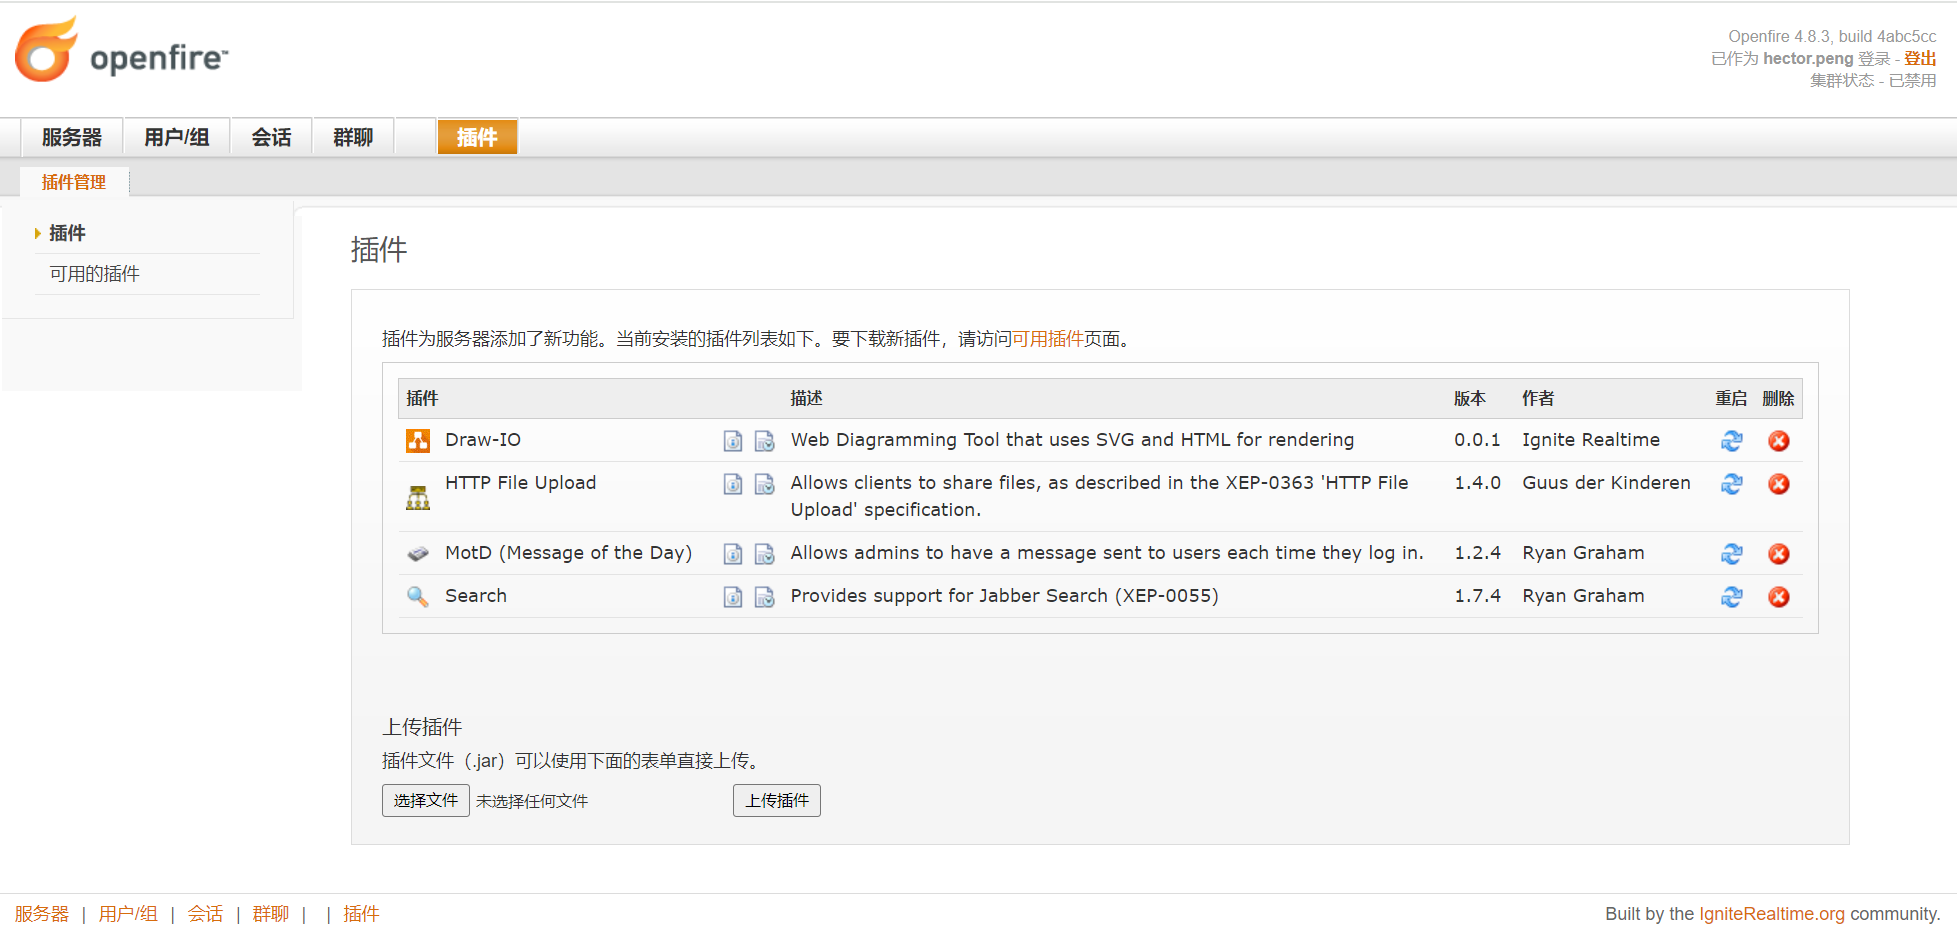Screen dimensions: 1957x951
Task: Select 插件 in the sidebar
Action: 67,233
